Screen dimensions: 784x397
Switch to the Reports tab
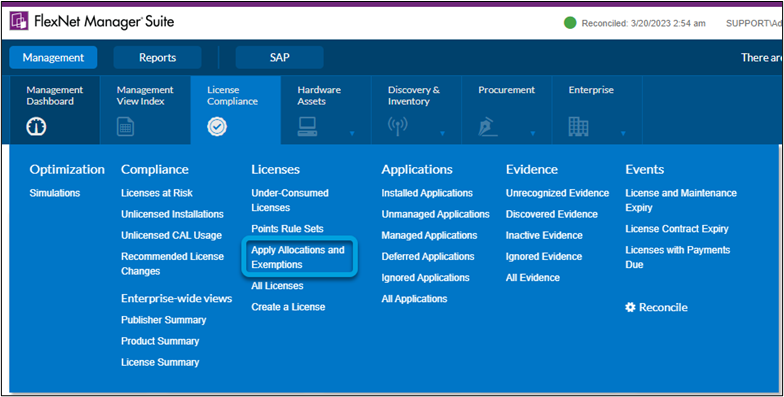click(x=158, y=58)
